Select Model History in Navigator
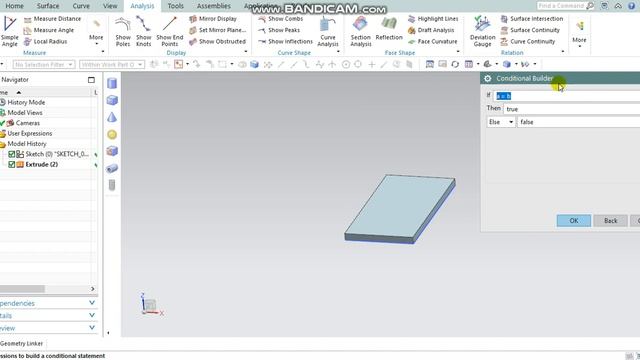 [27, 144]
